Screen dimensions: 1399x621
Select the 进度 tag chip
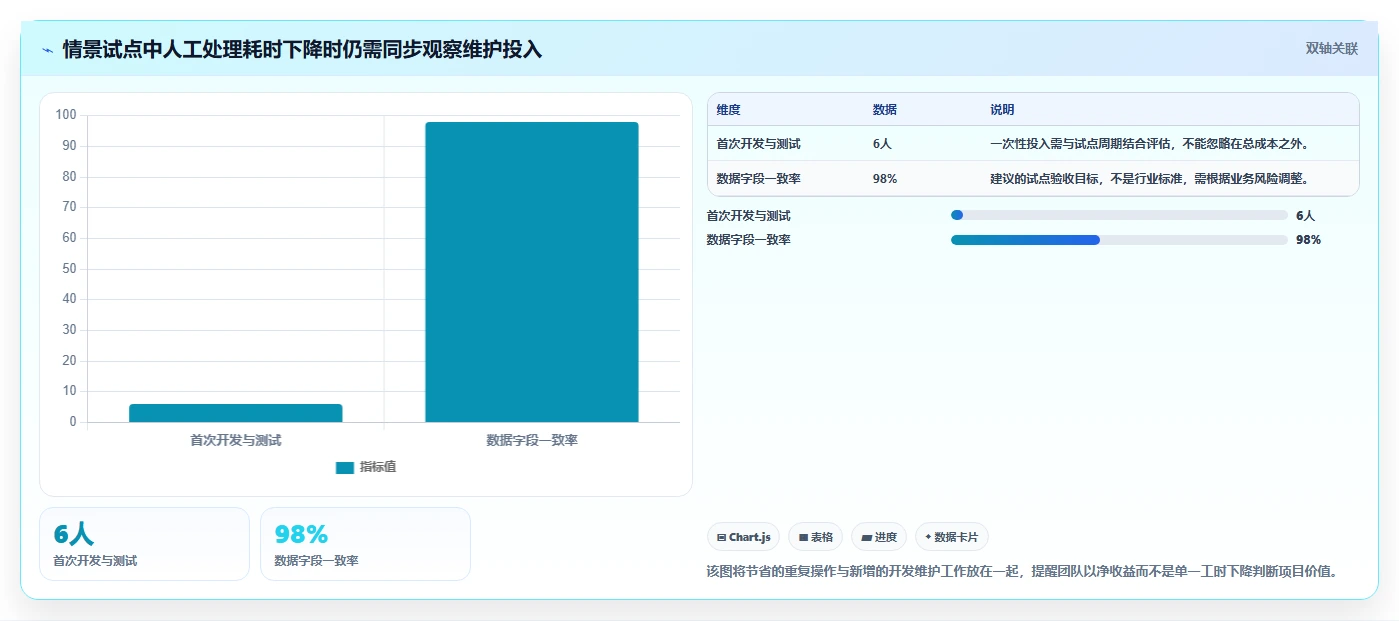point(878,537)
